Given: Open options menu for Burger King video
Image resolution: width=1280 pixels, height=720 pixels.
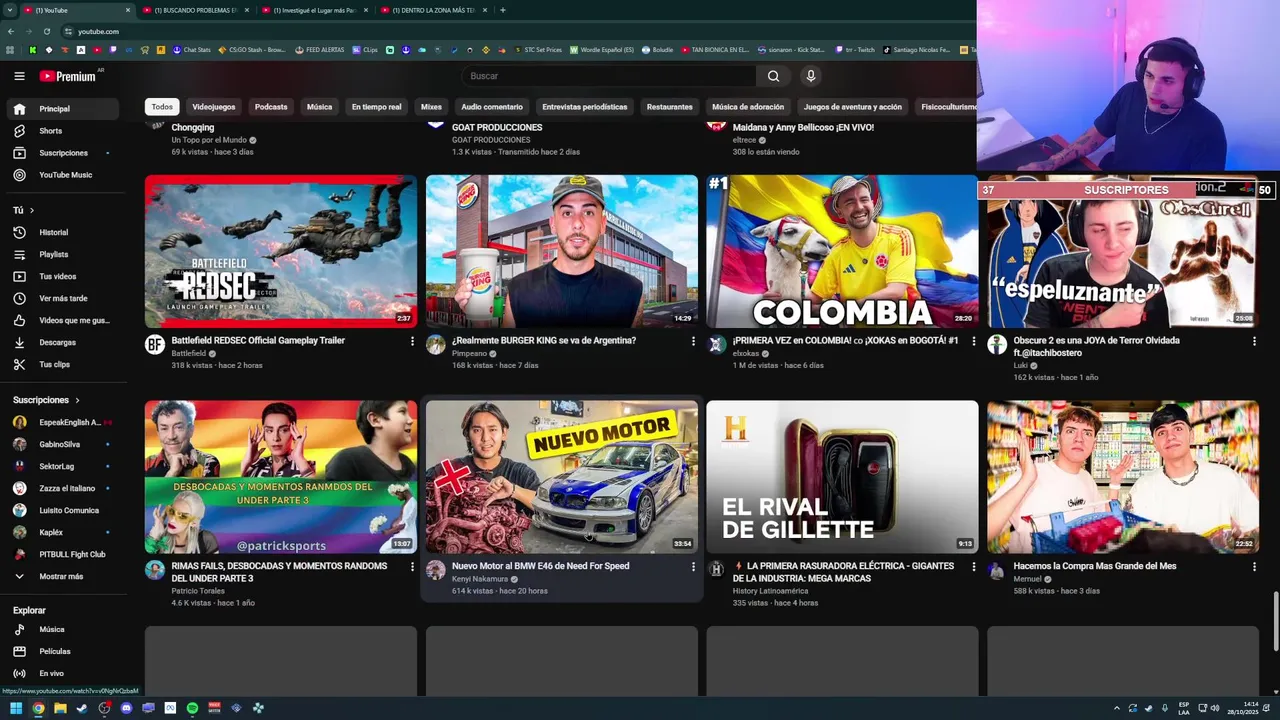Looking at the screenshot, I should 693,341.
